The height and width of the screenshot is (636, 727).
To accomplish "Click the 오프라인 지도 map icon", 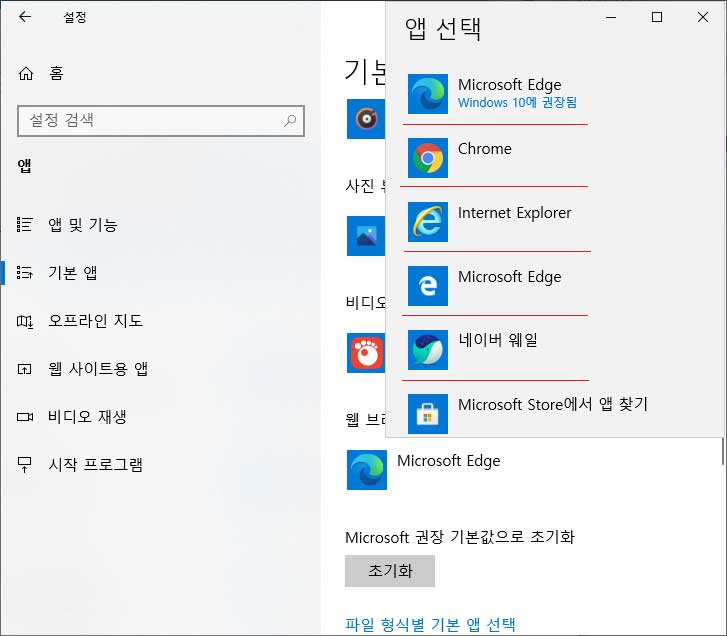I will pos(25,321).
